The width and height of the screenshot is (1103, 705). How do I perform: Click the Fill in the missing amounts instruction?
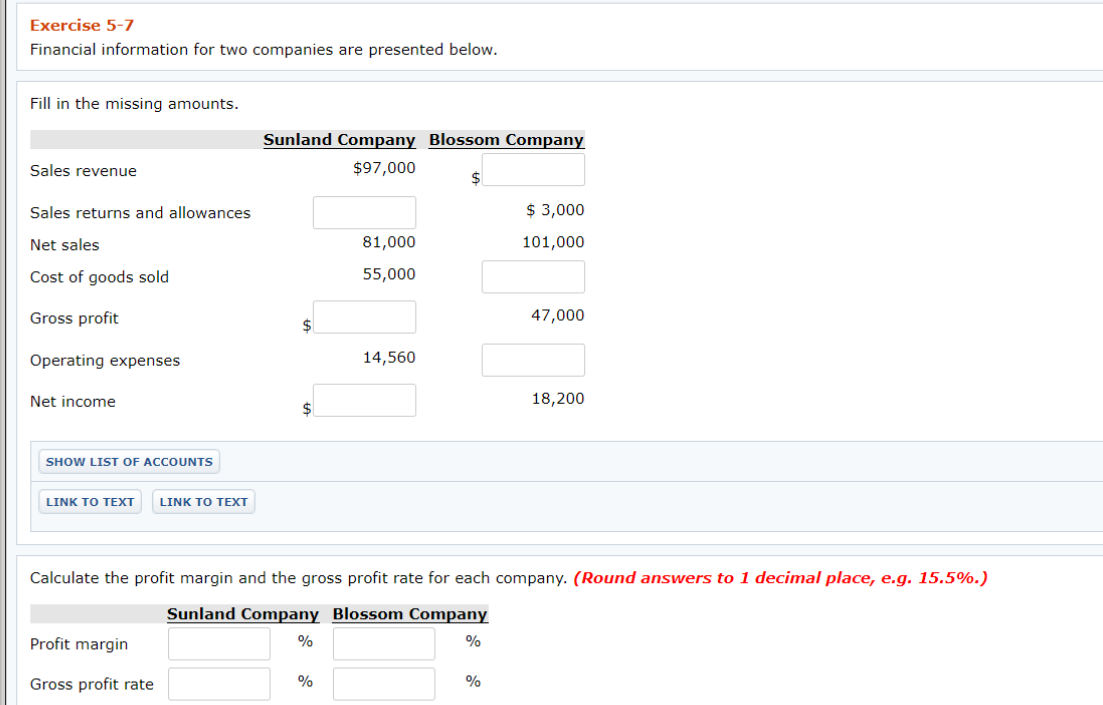[x=134, y=104]
